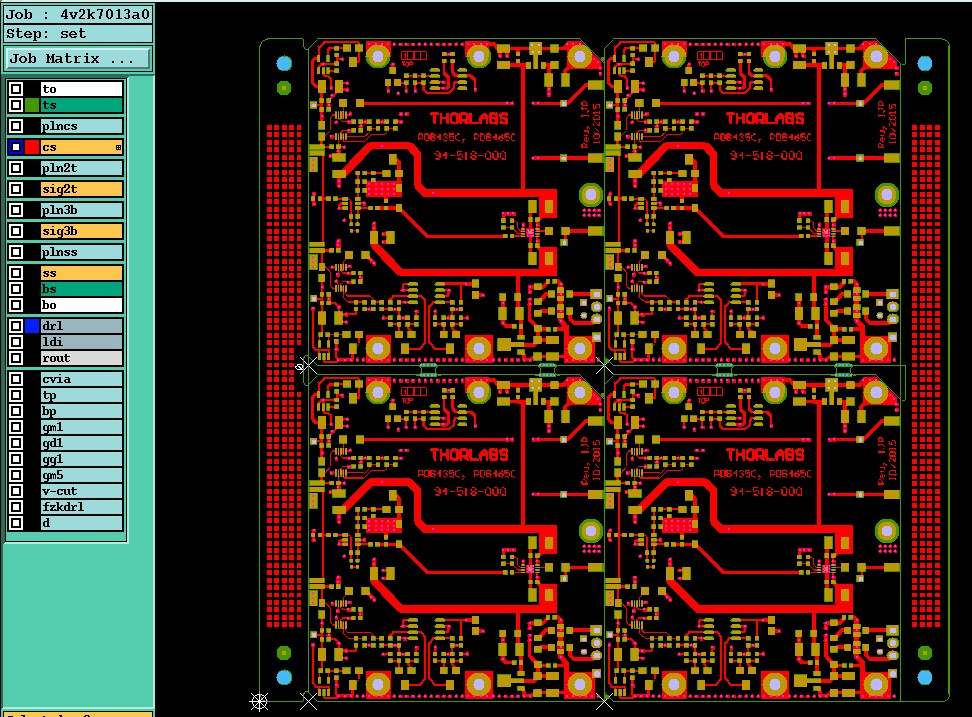972x717 pixels.
Task: Click the blue swatch of layer drl
Action: pyautogui.click(x=32, y=326)
